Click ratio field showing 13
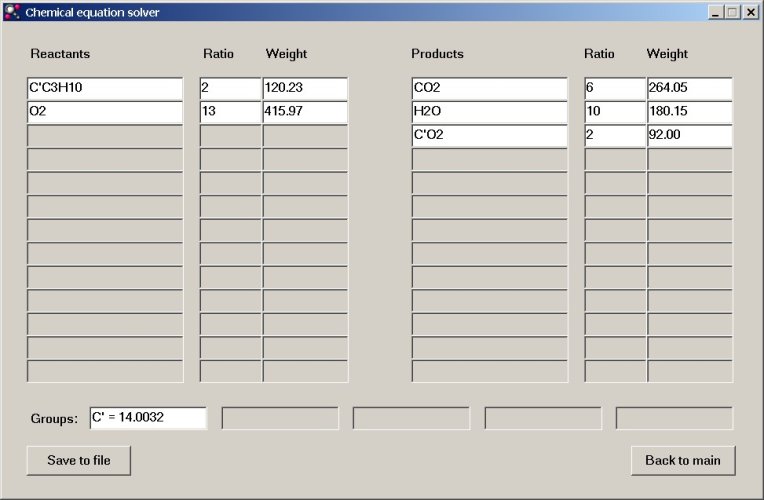This screenshot has width=764, height=500. tap(230, 111)
